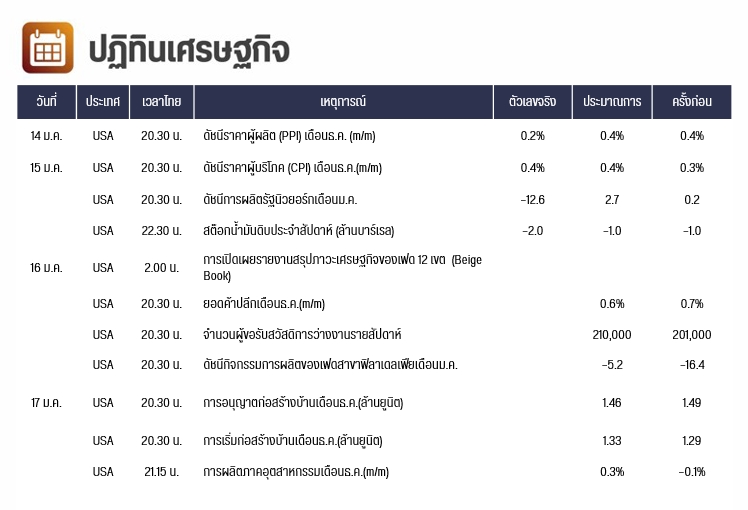This screenshot has width=748, height=510.
Task: Click the 16 ม.ค. date cell
Action: (x=46, y=268)
